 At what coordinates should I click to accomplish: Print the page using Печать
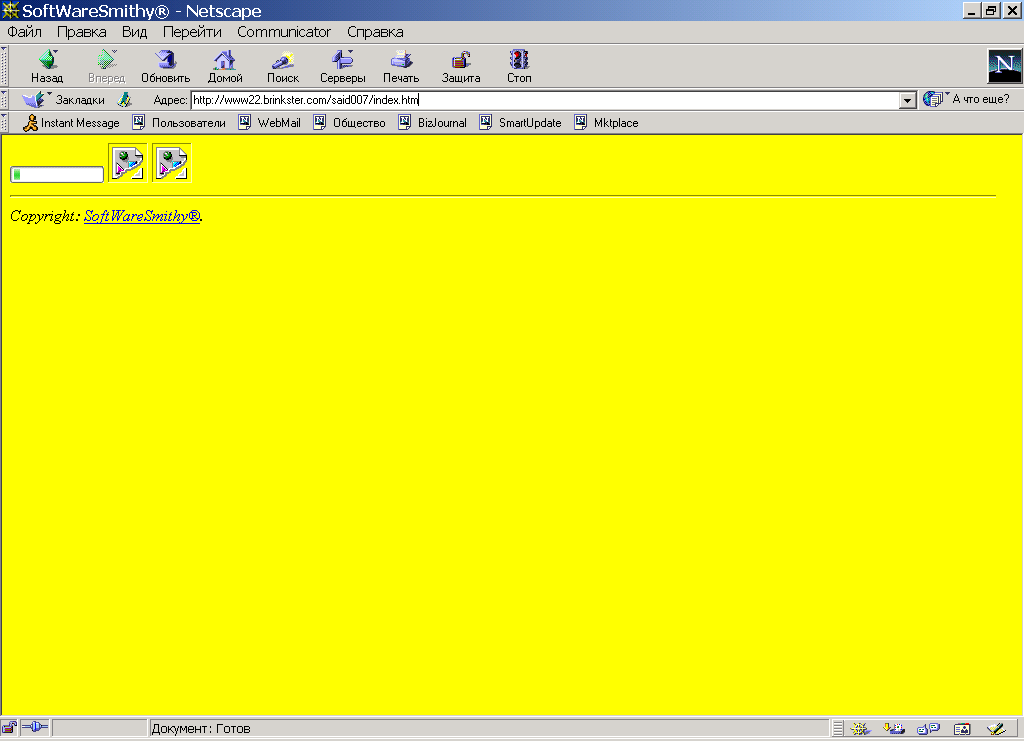tap(401, 67)
